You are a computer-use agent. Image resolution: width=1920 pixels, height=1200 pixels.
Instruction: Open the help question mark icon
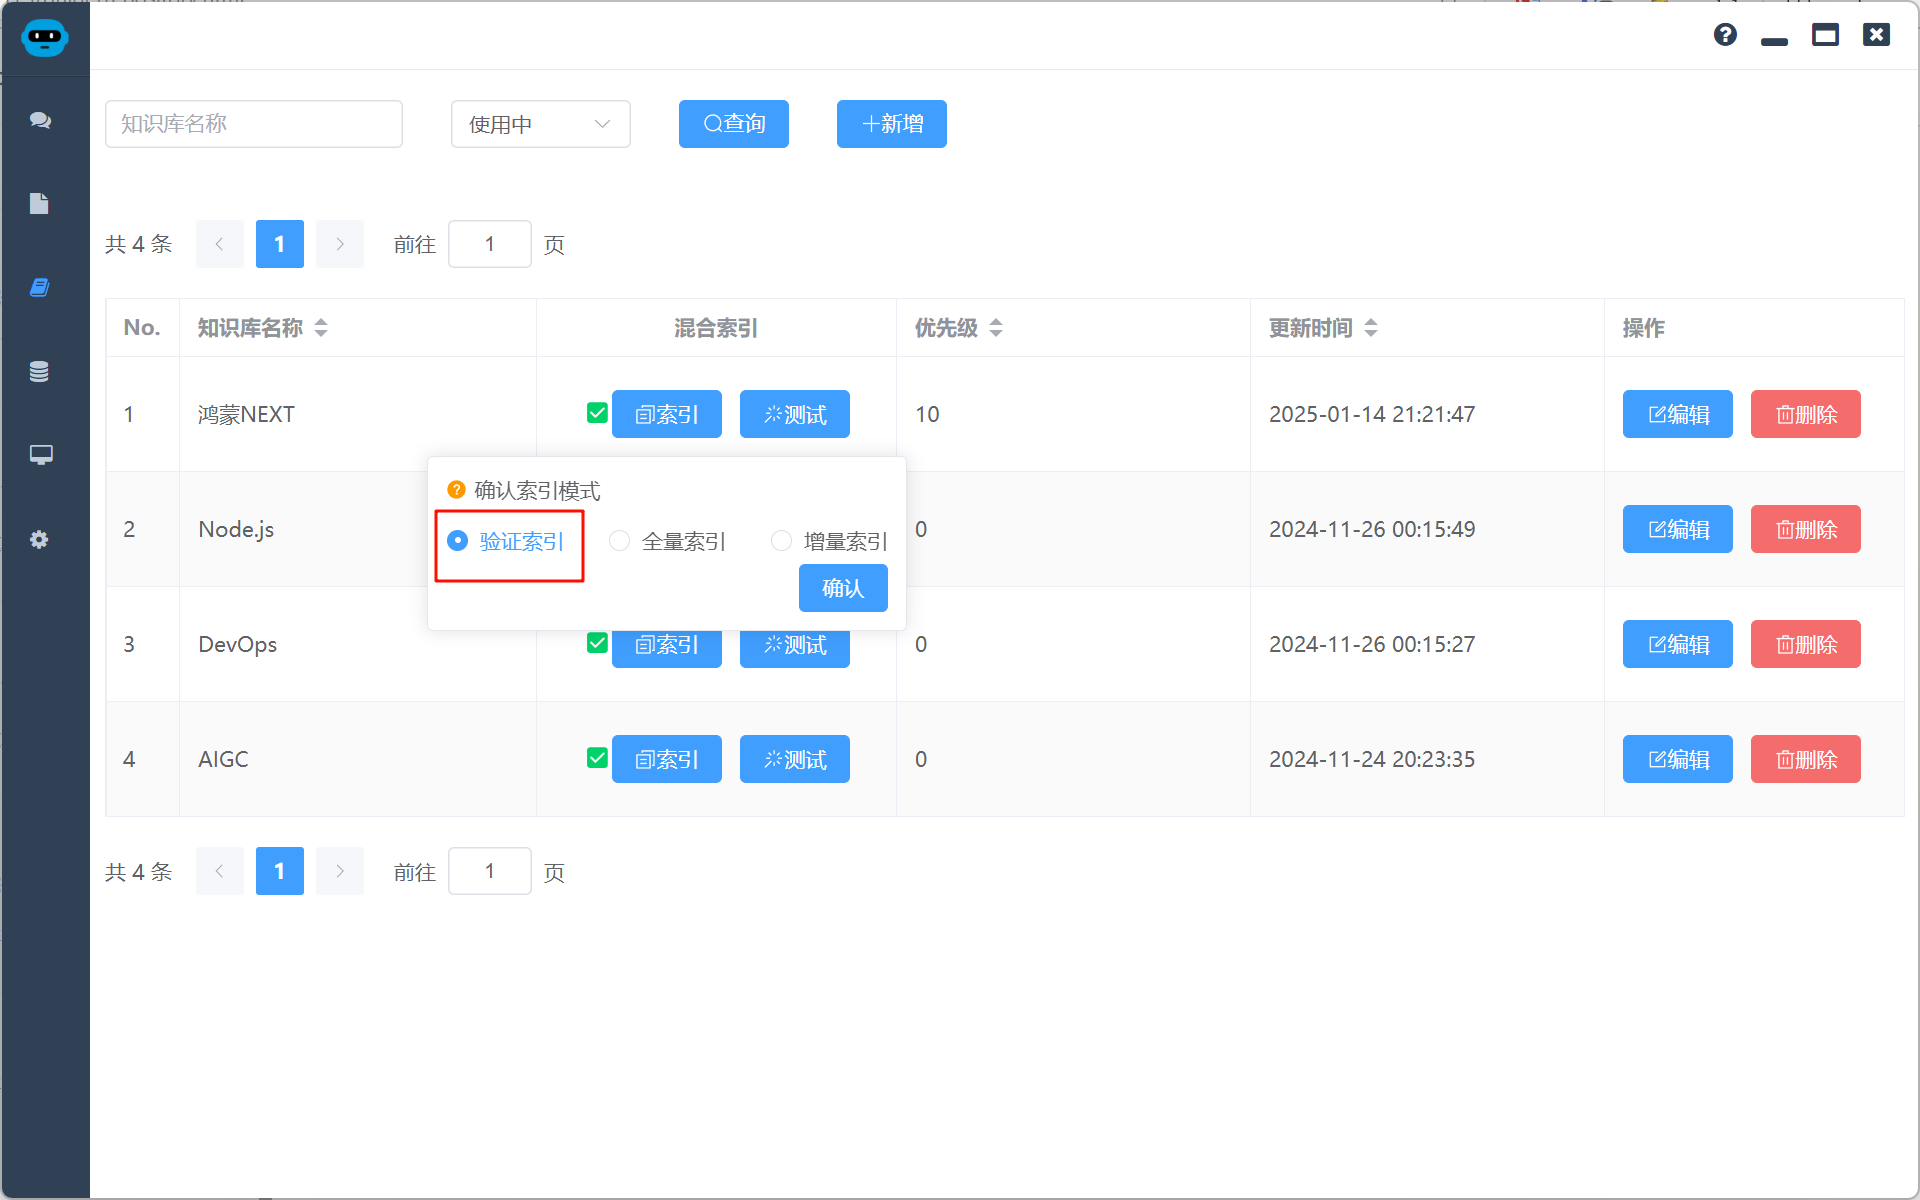1725,35
